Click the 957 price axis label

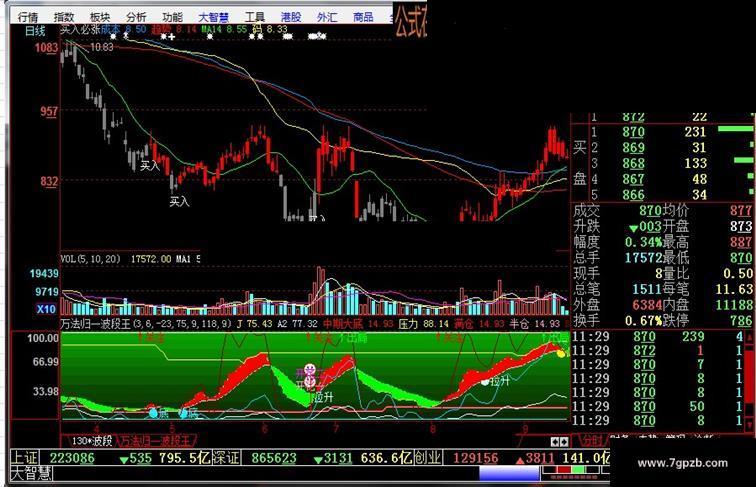pyautogui.click(x=49, y=111)
